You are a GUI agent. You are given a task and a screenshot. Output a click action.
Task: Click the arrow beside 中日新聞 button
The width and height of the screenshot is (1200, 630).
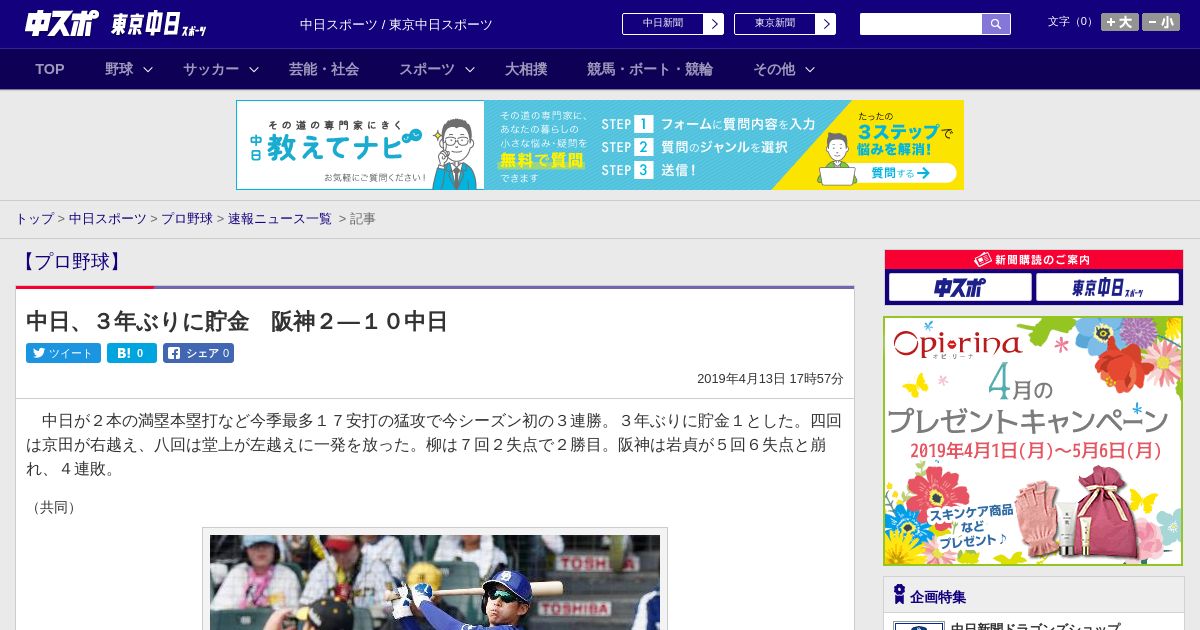(x=713, y=24)
